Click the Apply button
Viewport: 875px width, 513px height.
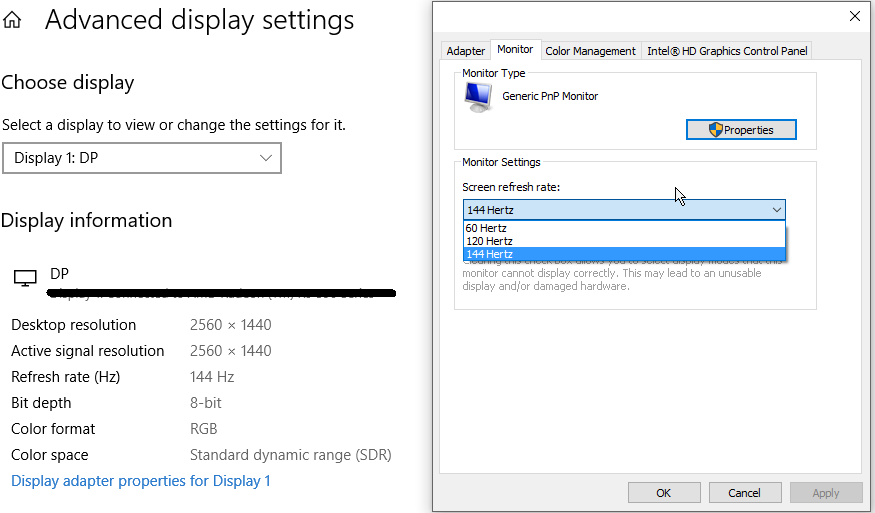point(826,493)
